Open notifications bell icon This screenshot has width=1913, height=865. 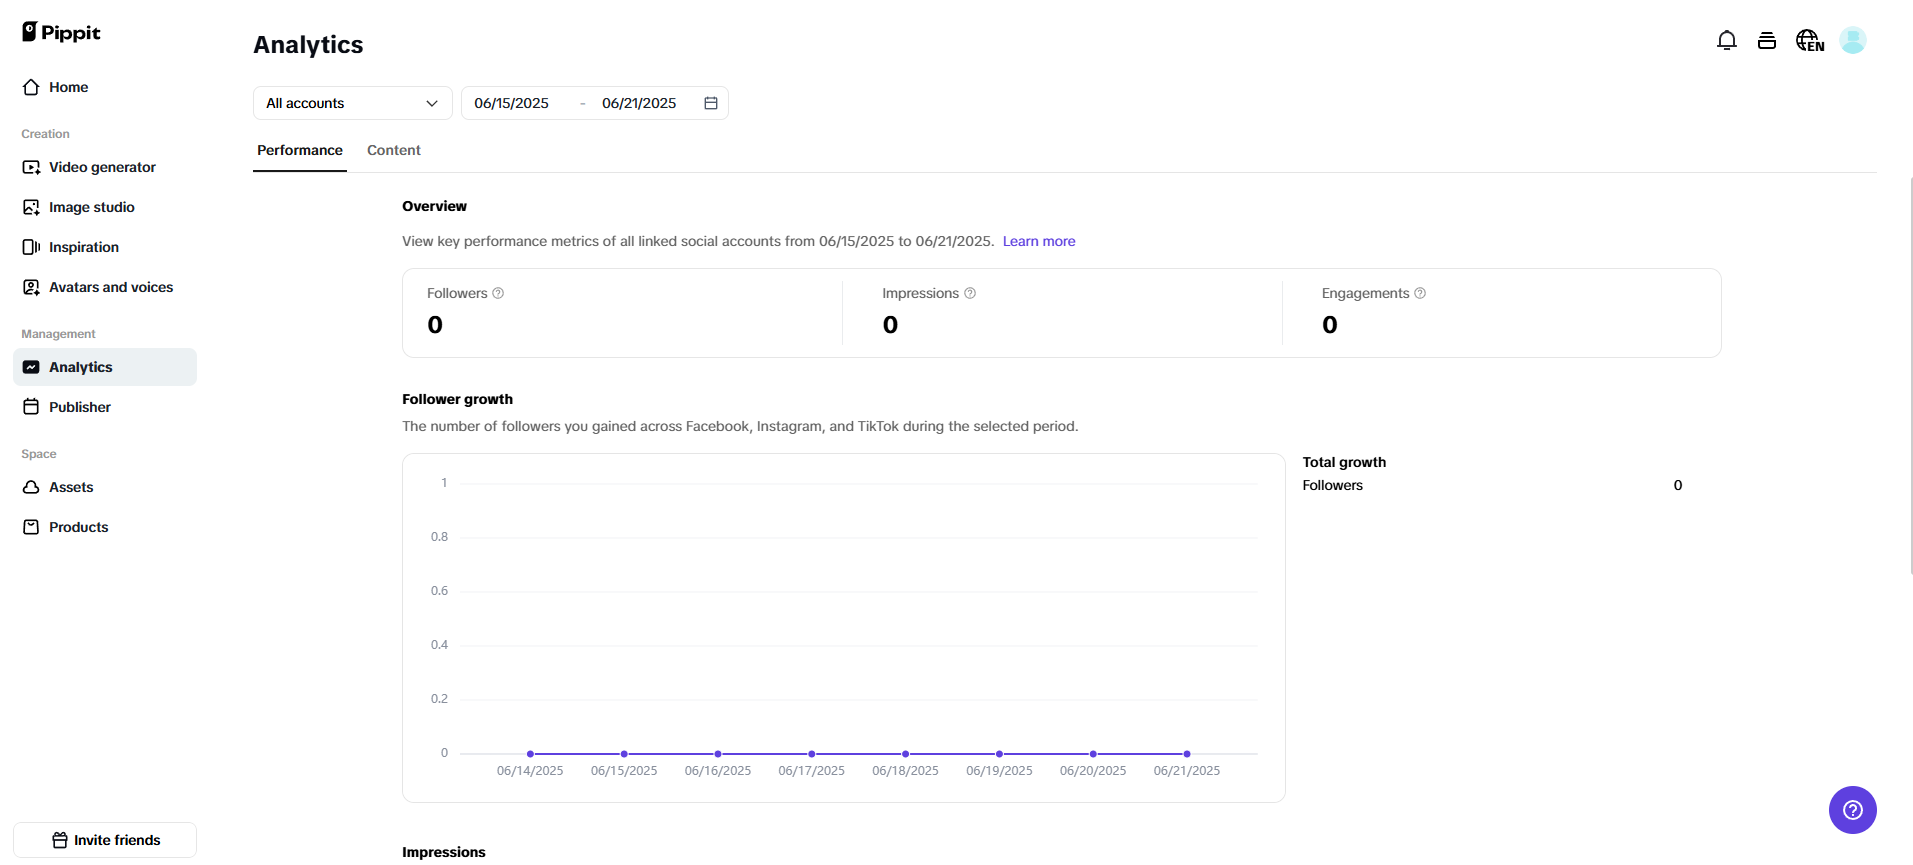[1727, 40]
